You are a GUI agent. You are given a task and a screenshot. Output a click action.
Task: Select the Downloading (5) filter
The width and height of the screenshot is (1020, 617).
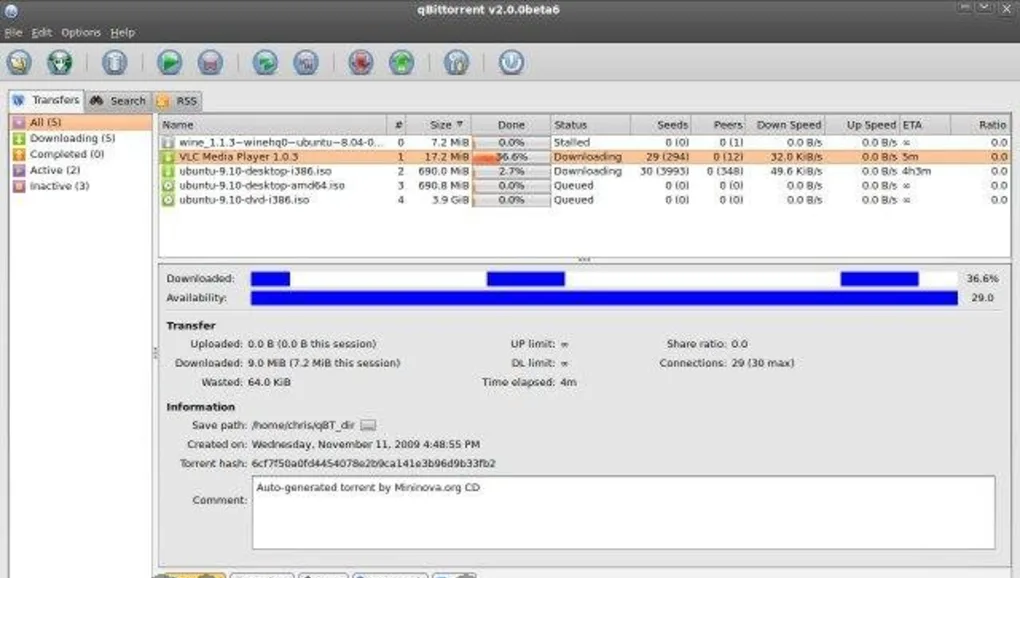(72, 138)
